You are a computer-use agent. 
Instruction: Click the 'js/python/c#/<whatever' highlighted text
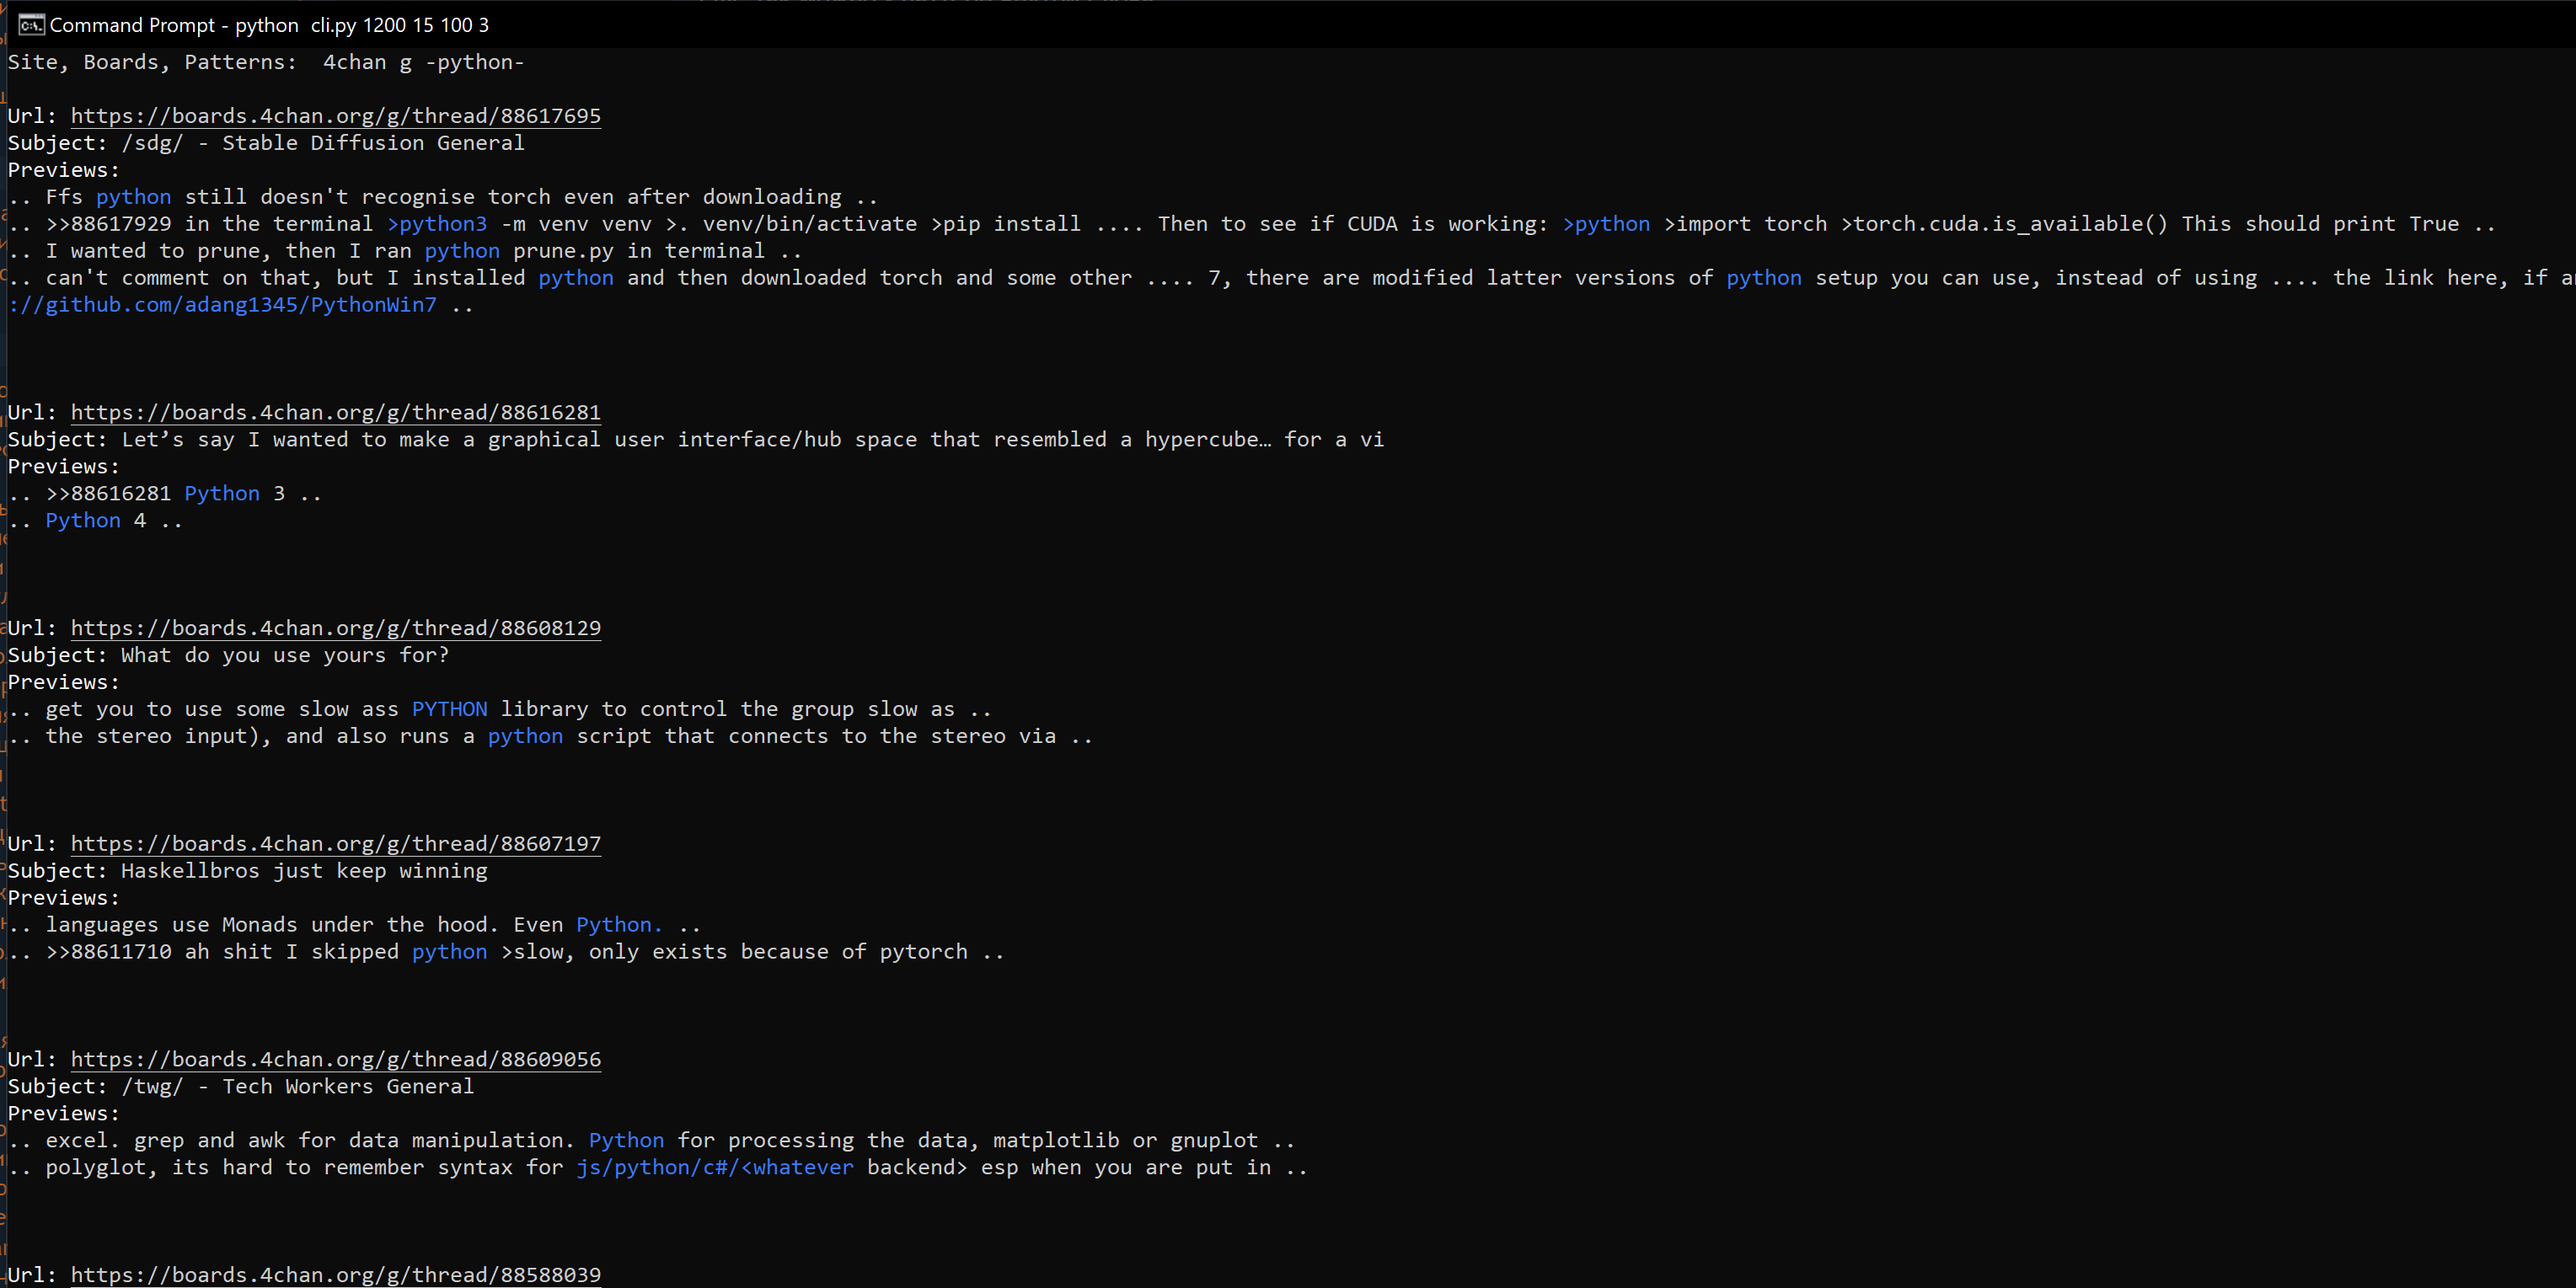pyautogui.click(x=714, y=1168)
